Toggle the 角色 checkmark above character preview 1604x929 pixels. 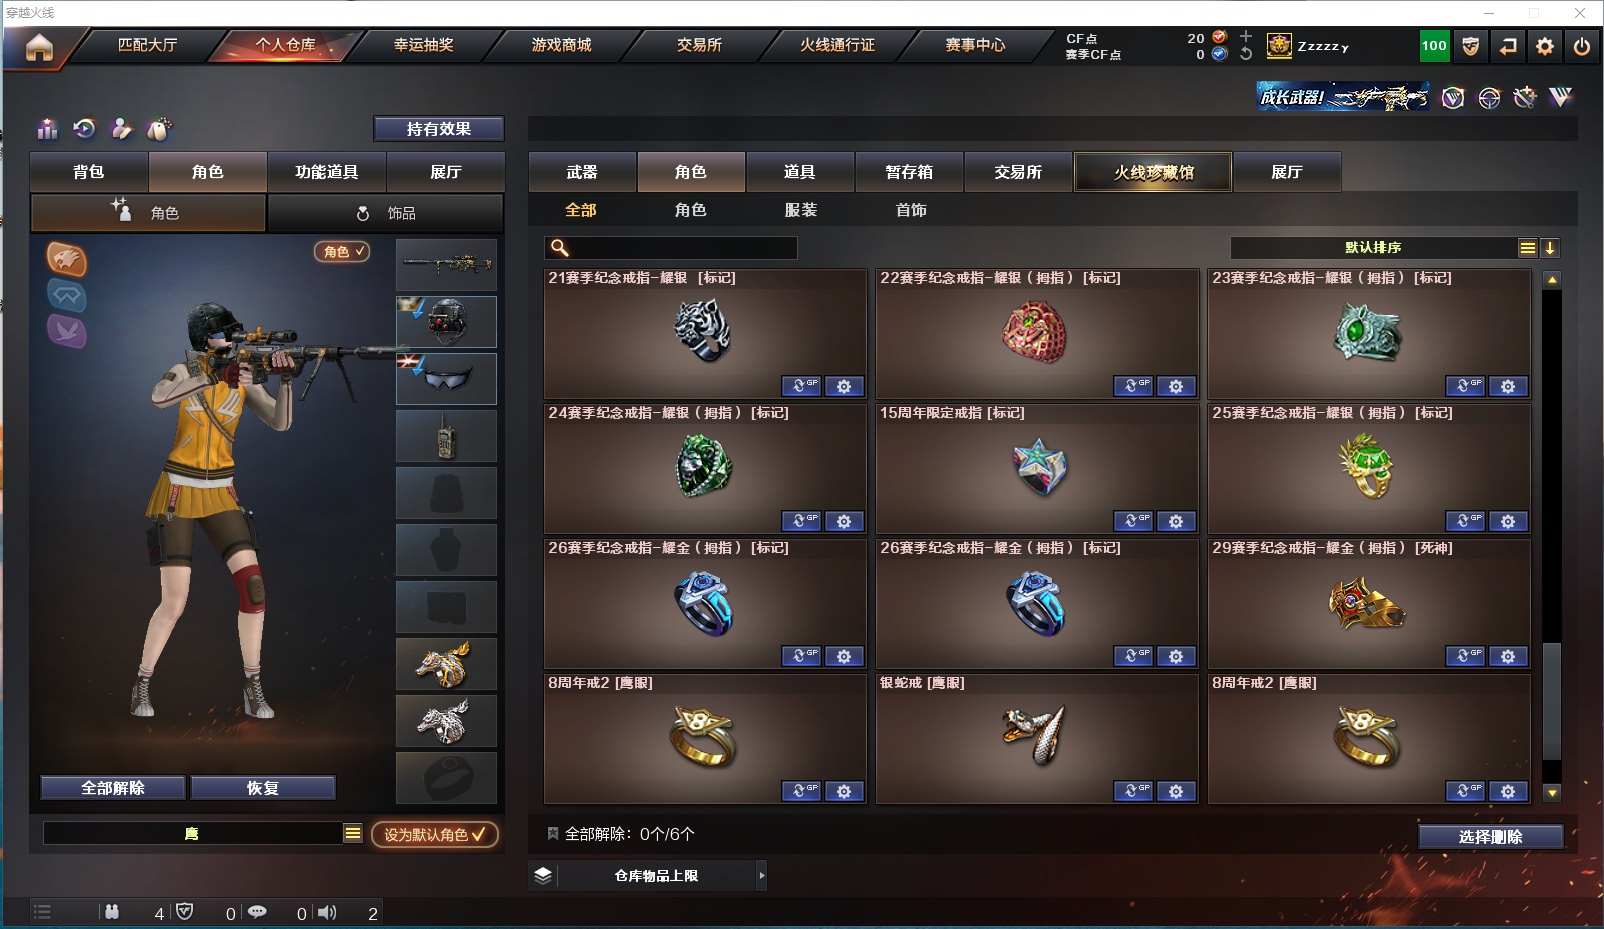[x=342, y=252]
